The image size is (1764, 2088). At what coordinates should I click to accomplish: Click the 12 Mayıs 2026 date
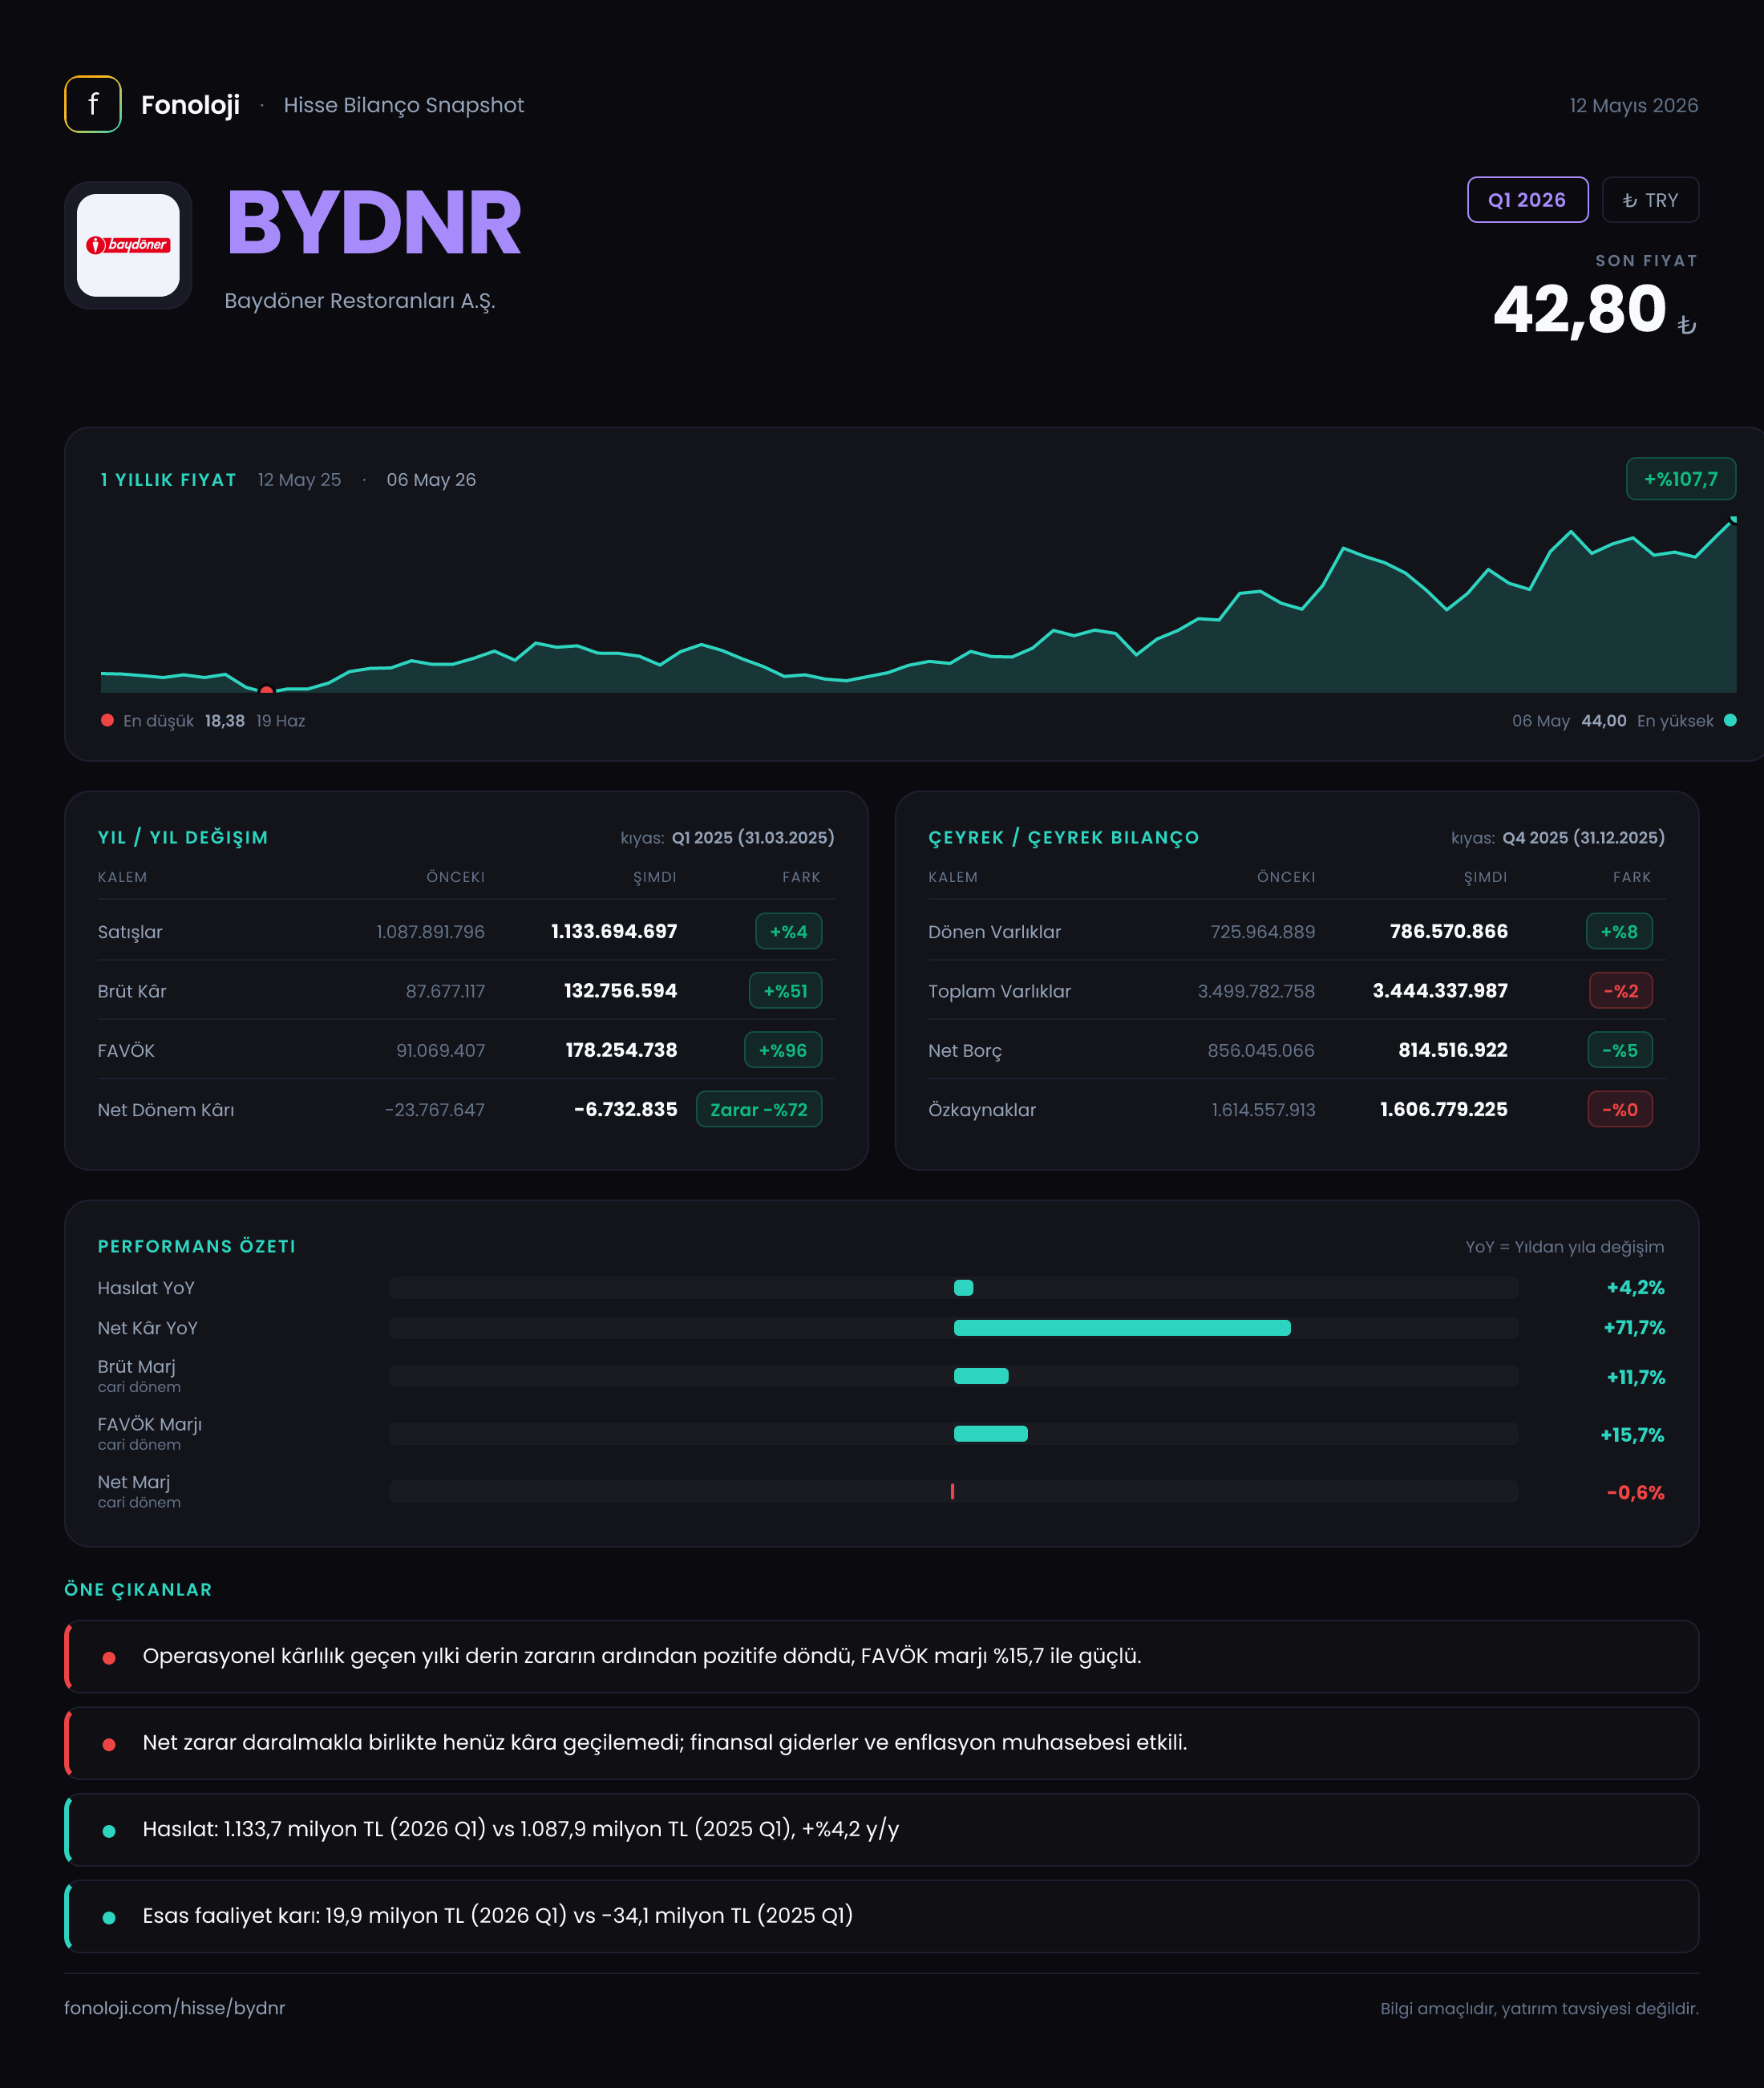[1634, 105]
